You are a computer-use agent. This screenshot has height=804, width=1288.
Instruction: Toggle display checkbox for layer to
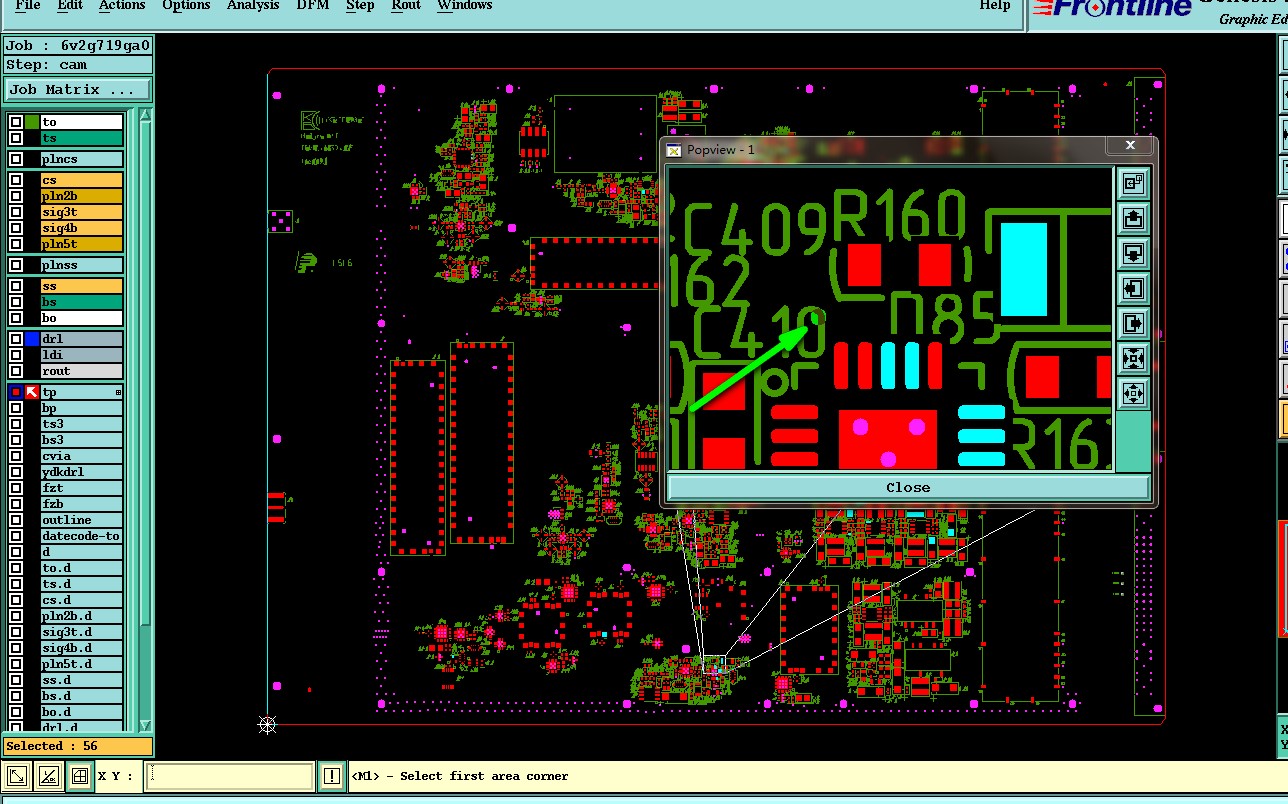point(16,122)
